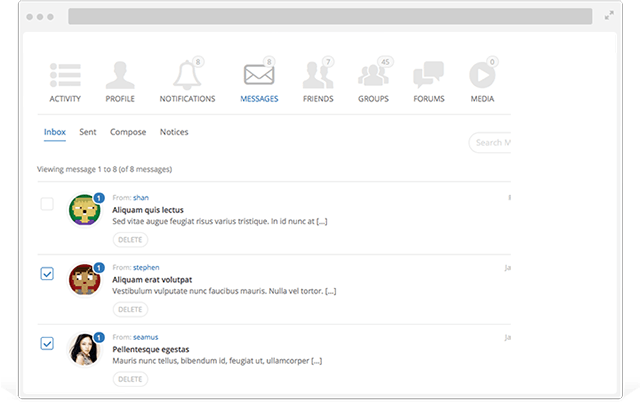Delete the message from shan

click(x=130, y=240)
